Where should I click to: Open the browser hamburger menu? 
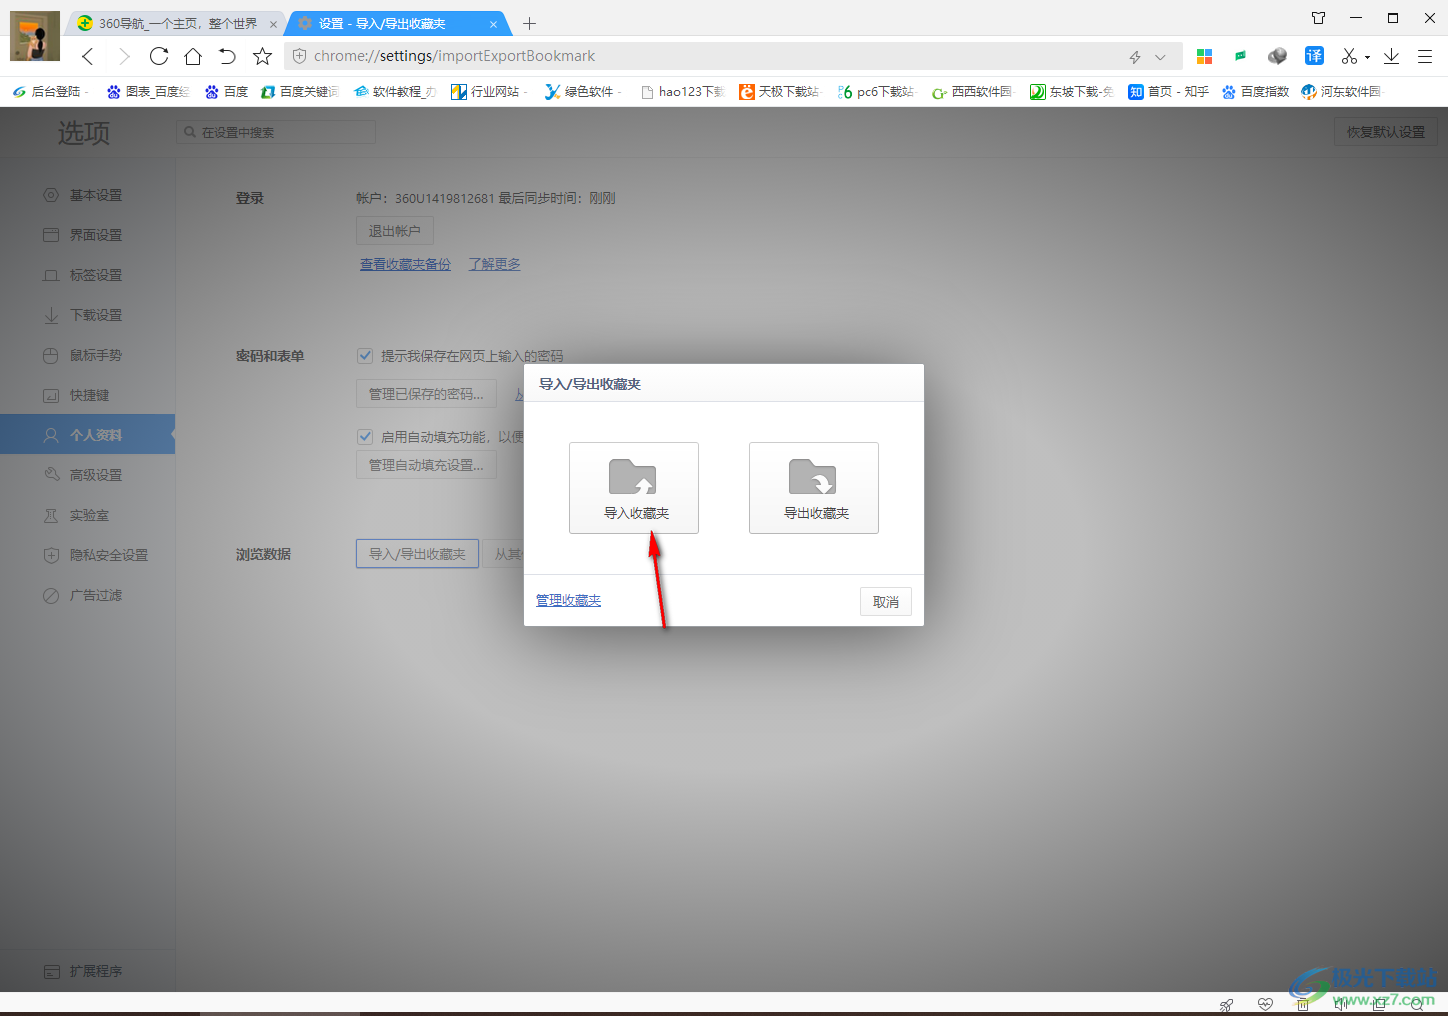tap(1425, 56)
